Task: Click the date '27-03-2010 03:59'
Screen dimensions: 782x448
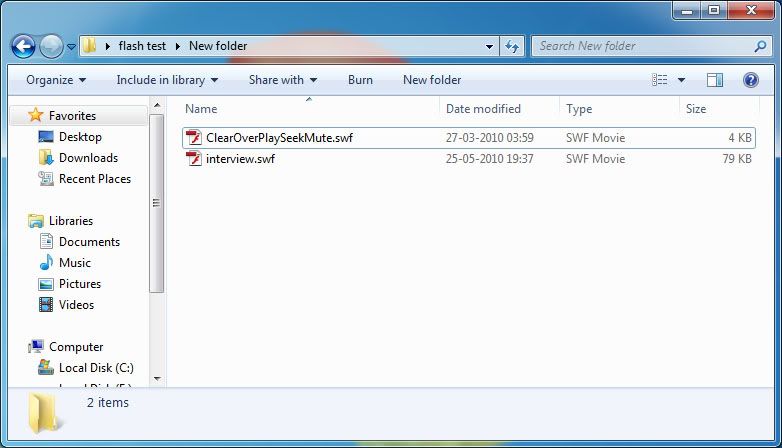Action: pos(490,138)
